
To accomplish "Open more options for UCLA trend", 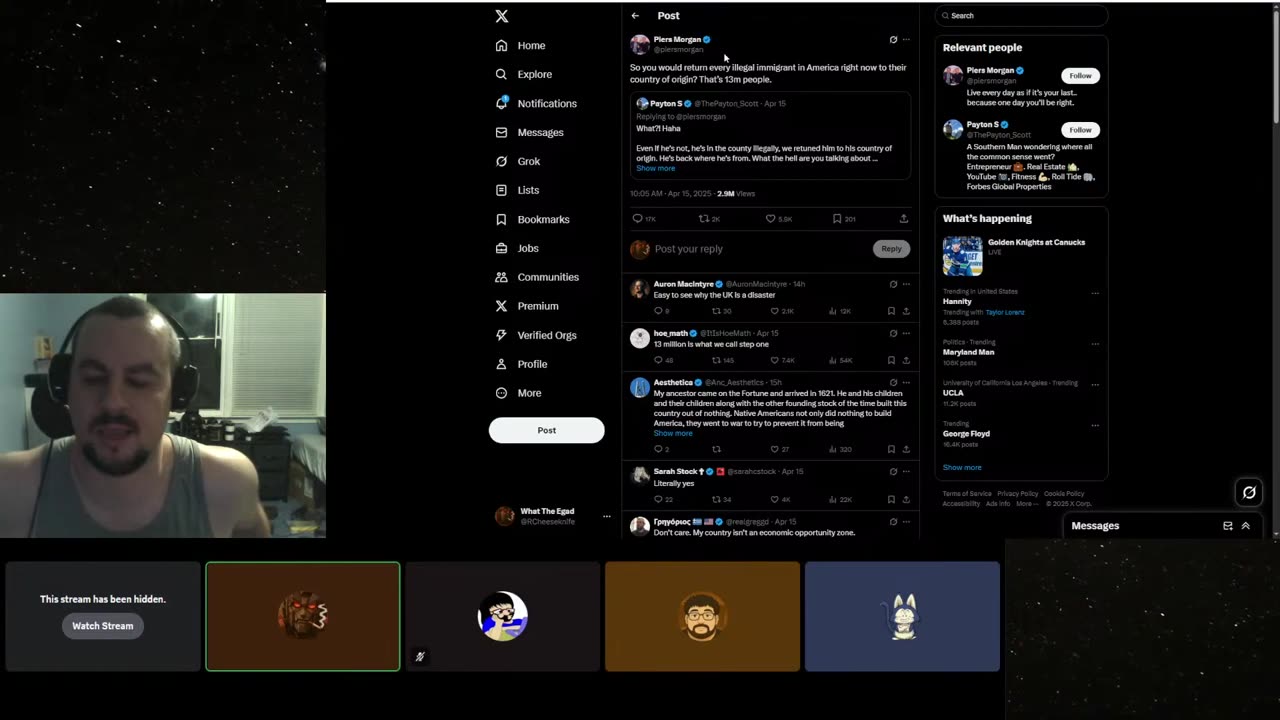I will 1095,384.
